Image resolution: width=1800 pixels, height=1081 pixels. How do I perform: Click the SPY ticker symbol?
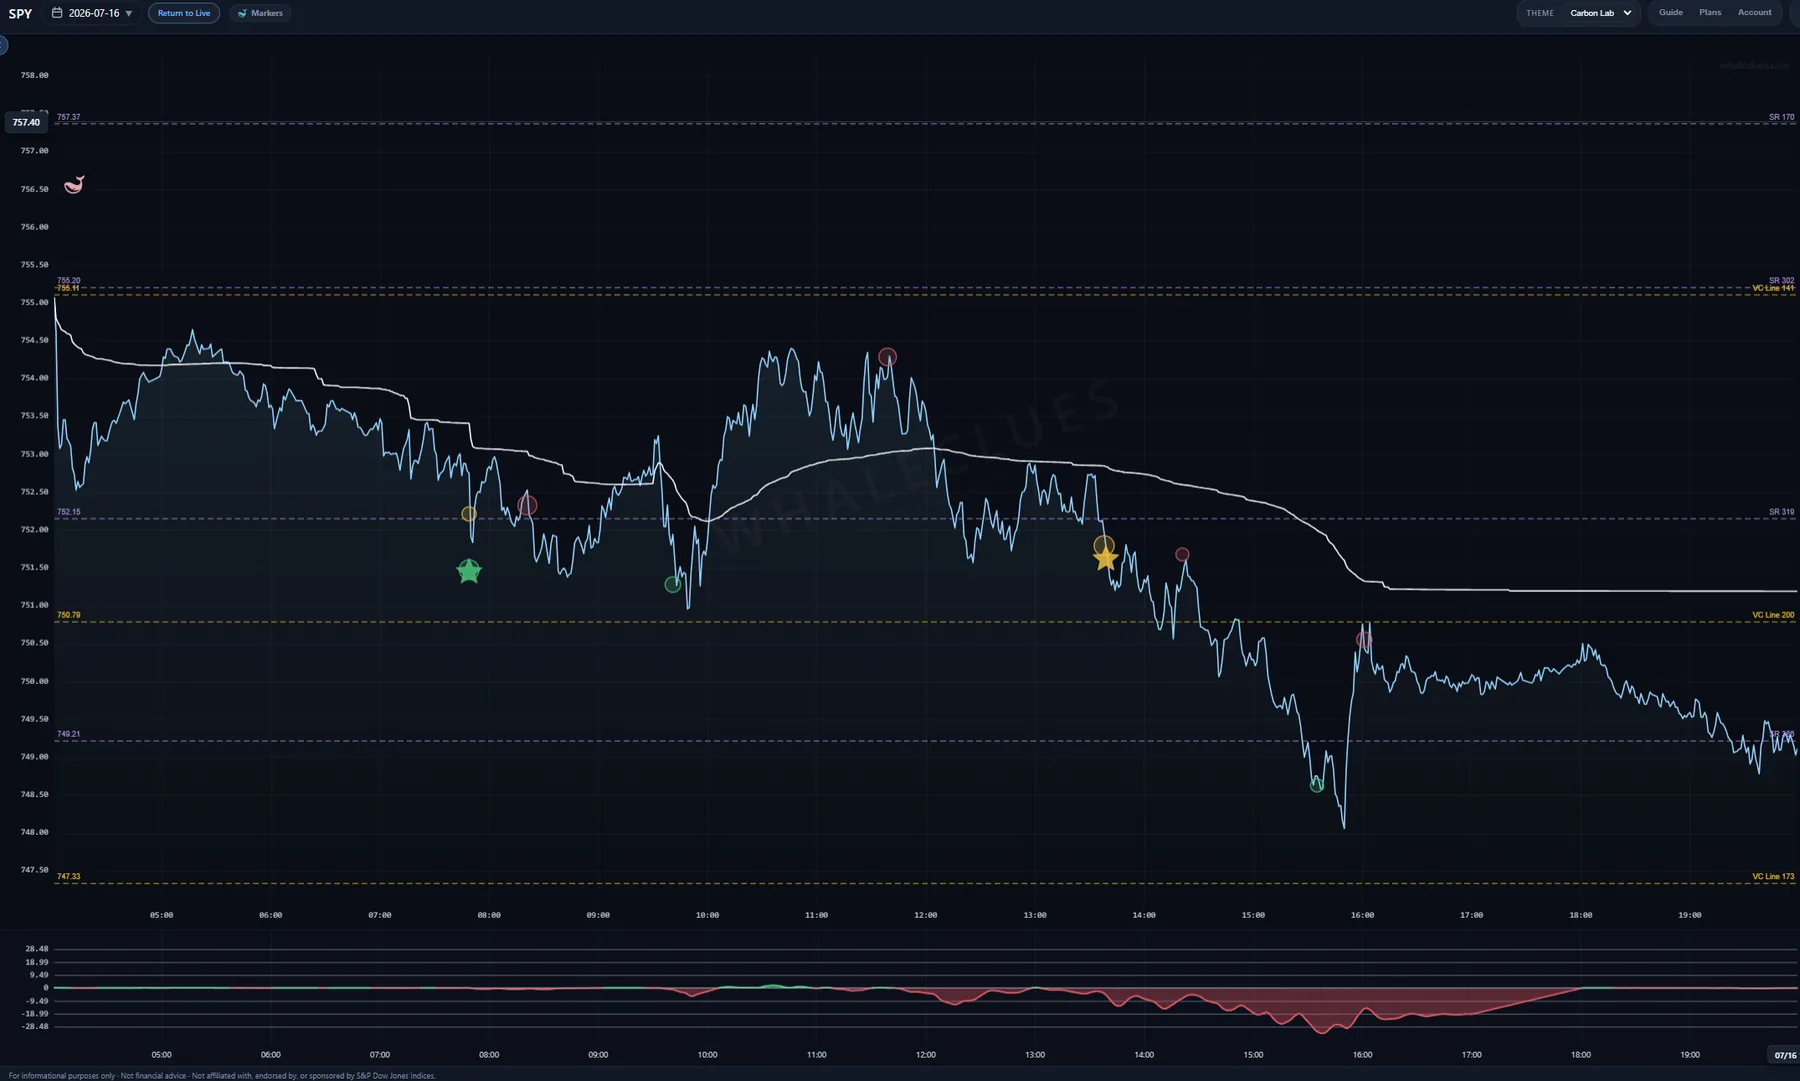(20, 13)
